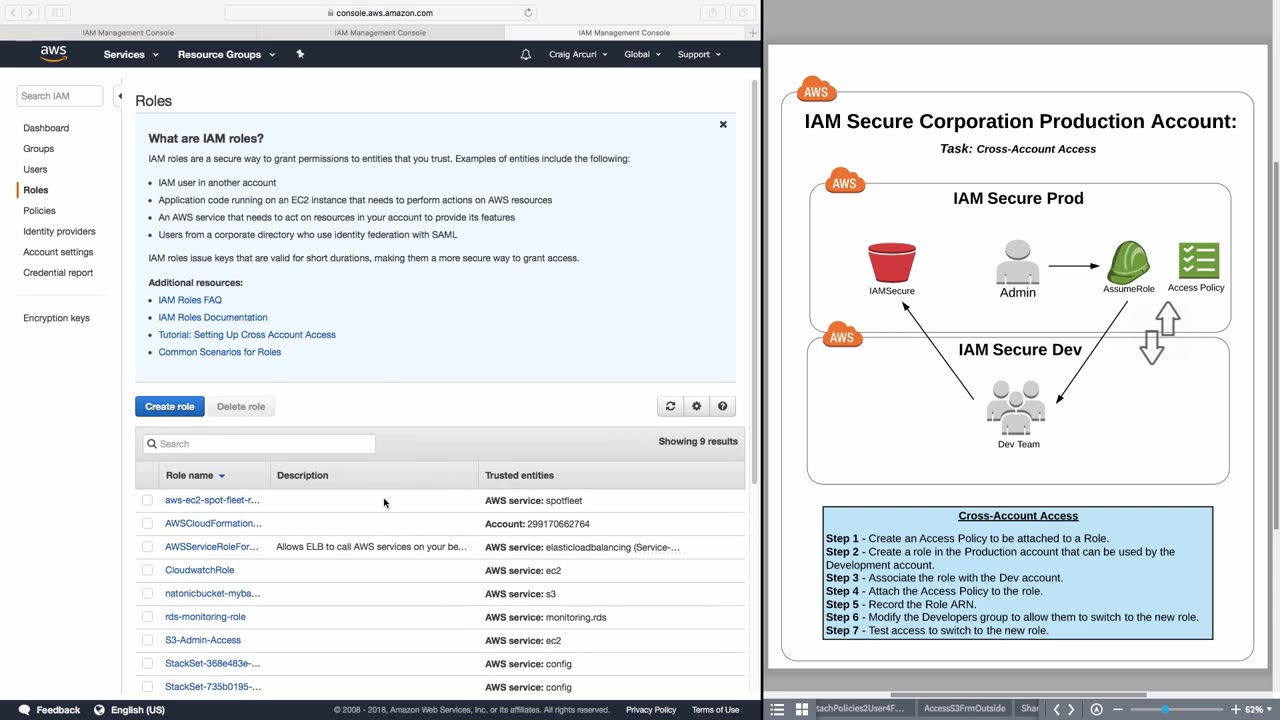Select the StackSet-735b0195 role checkbox
1280x720 pixels.
tap(147, 687)
